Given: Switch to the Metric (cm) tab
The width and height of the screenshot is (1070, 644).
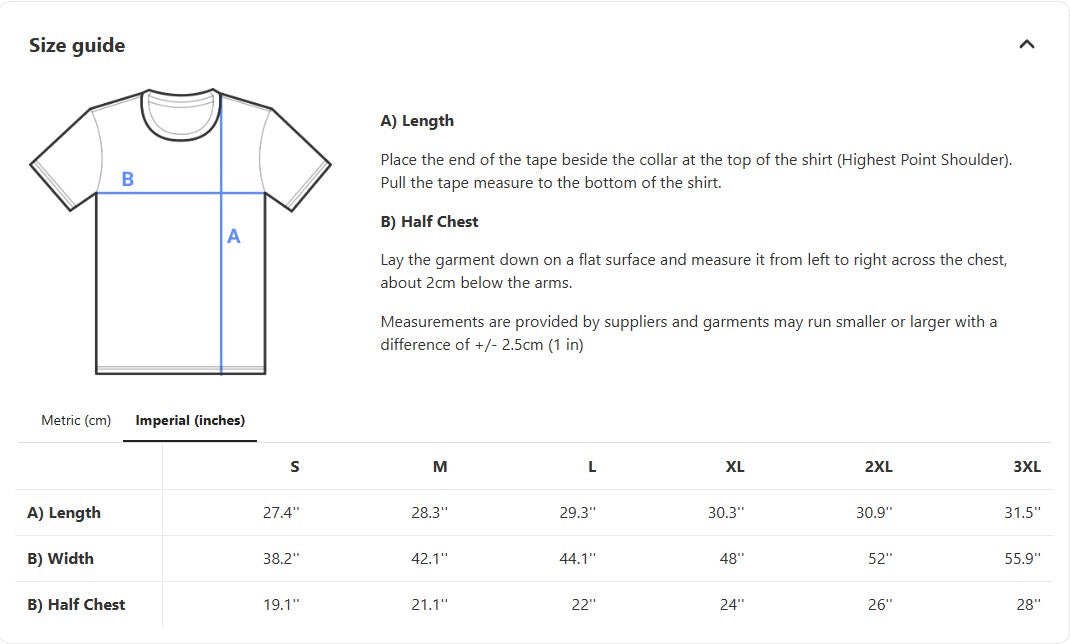Looking at the screenshot, I should tap(76, 420).
